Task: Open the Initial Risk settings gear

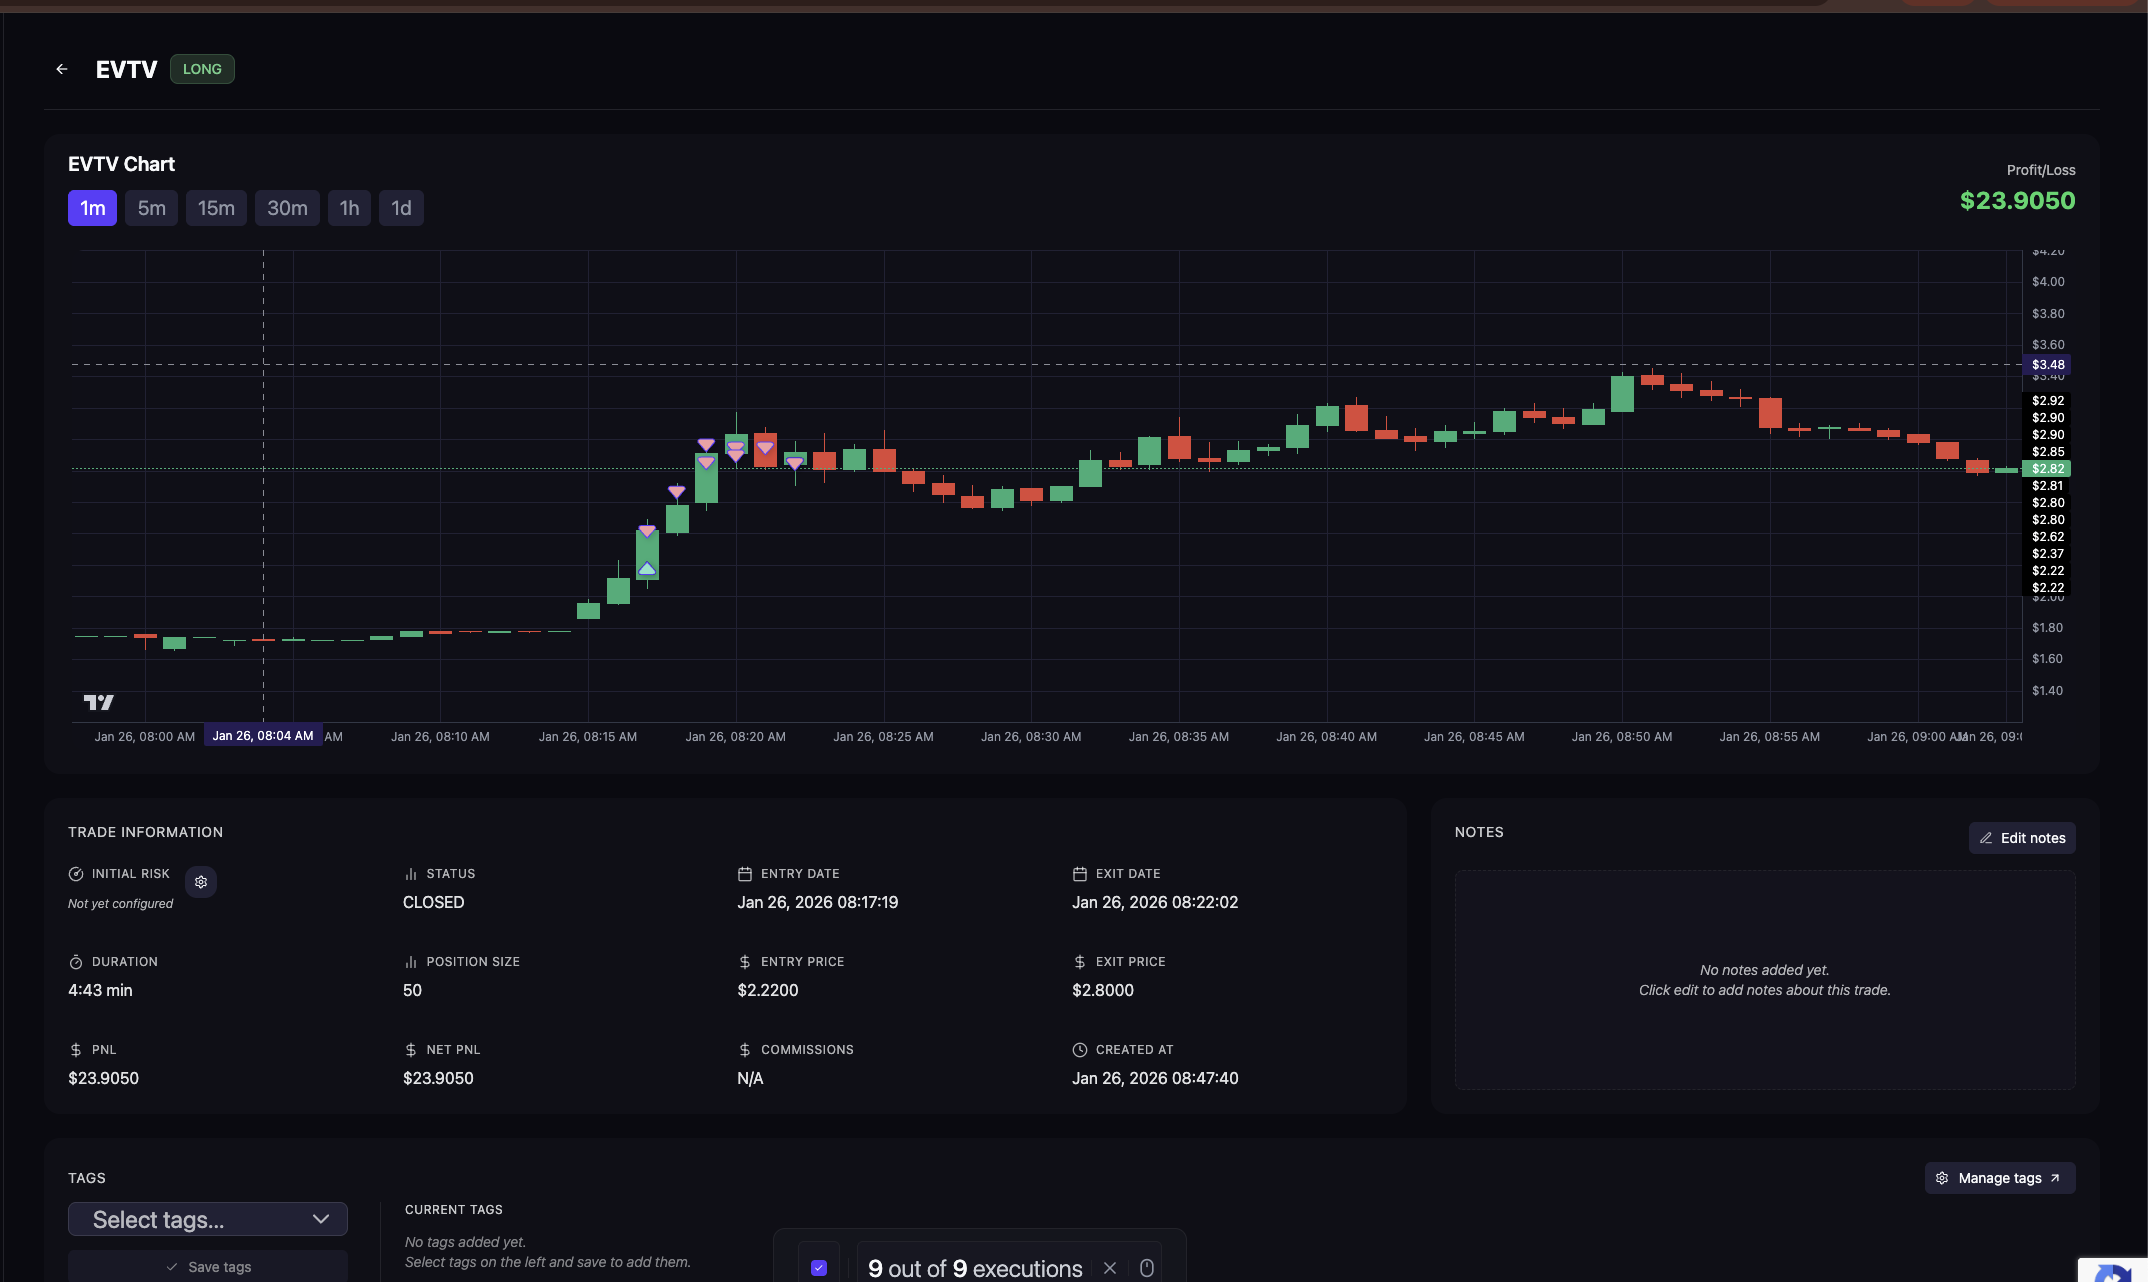Action: pos(201,882)
